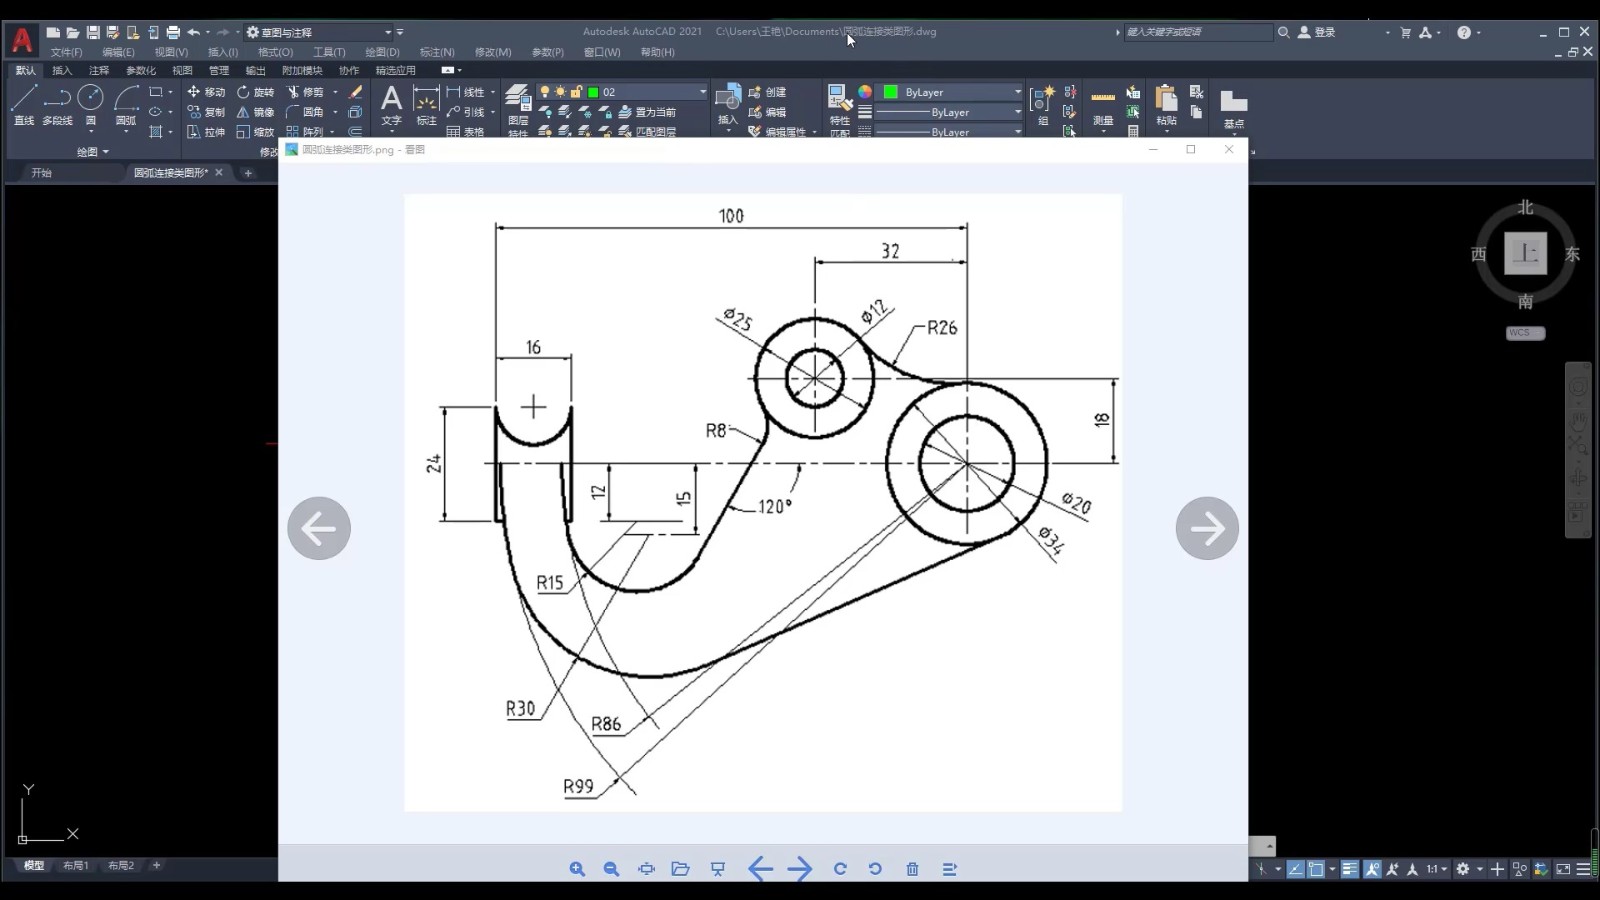The width and height of the screenshot is (1600, 900).
Task: Expand the Linear (线性) dimension dropdown
Action: (493, 92)
